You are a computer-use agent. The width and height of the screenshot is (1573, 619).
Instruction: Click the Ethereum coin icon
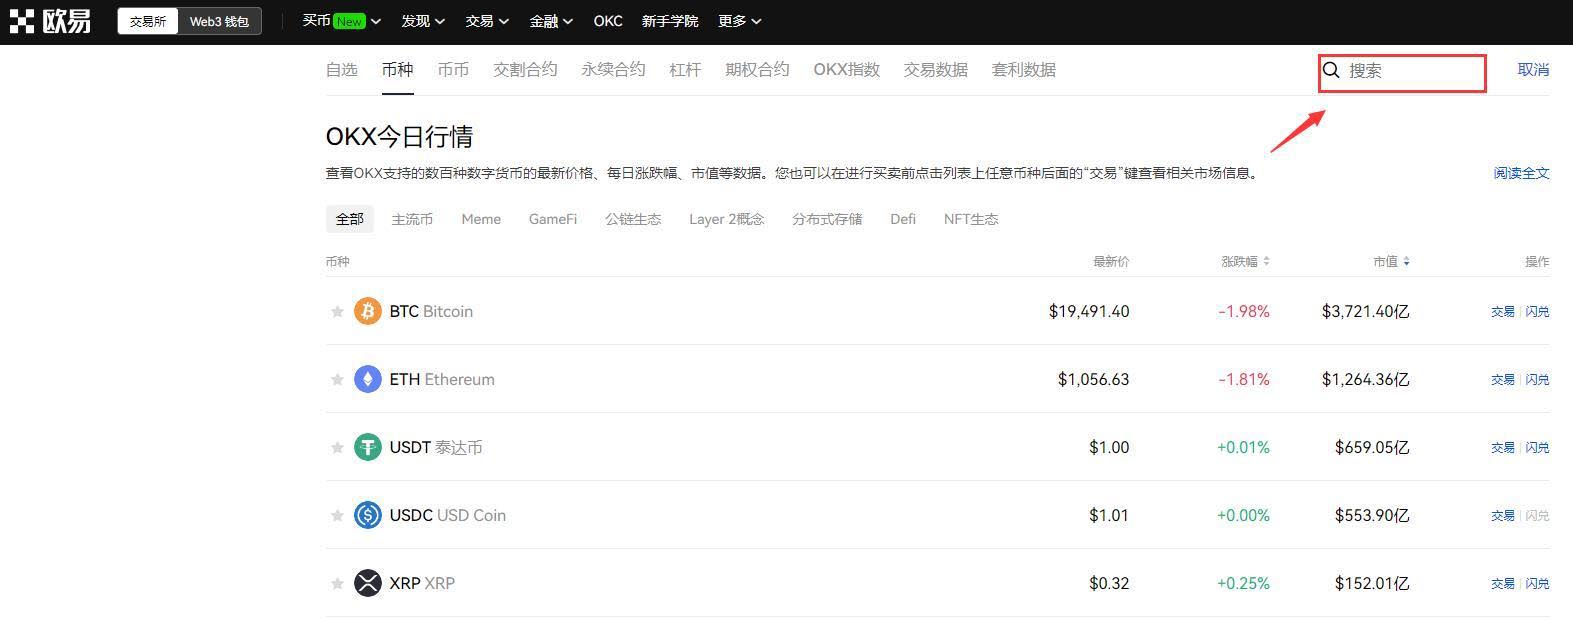368,379
